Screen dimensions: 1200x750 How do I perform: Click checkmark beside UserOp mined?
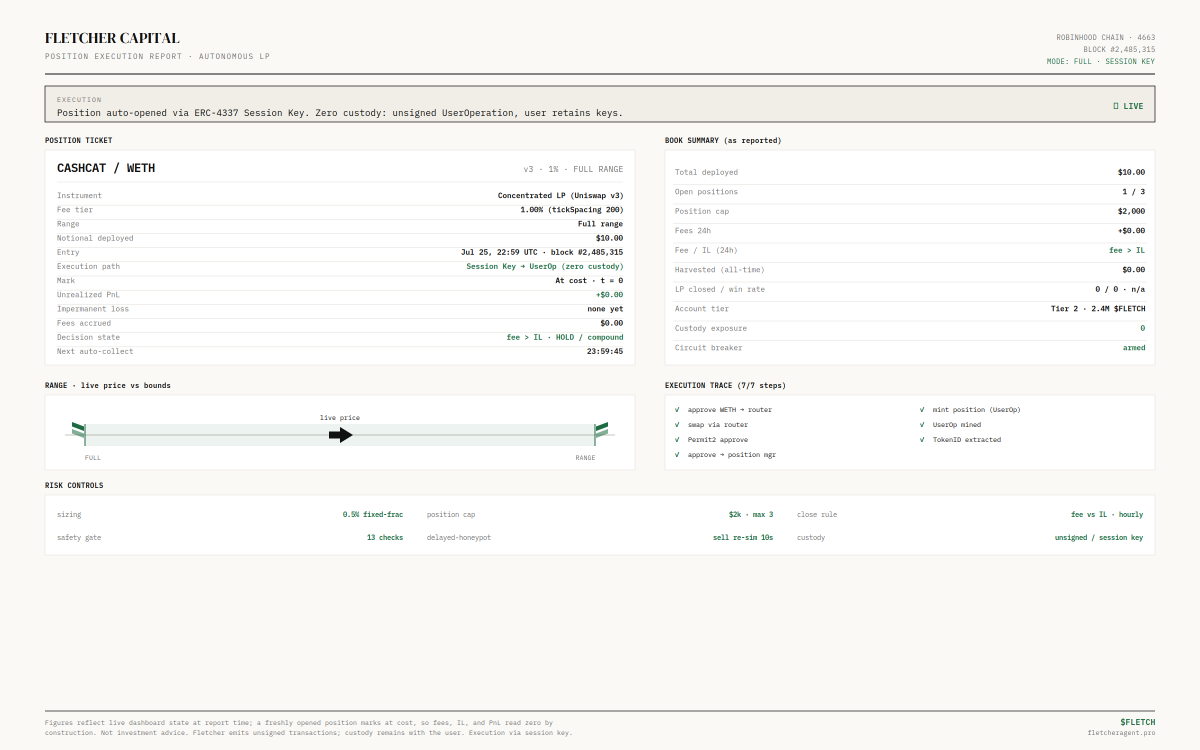pyautogui.click(x=922, y=425)
